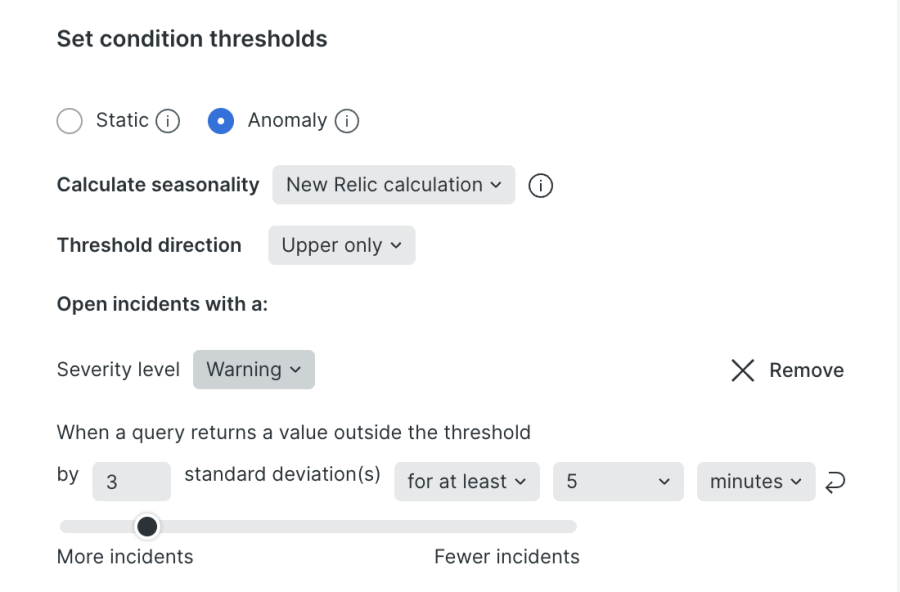Click the Remove button label
Screen dimensions: 900x592
[806, 371]
